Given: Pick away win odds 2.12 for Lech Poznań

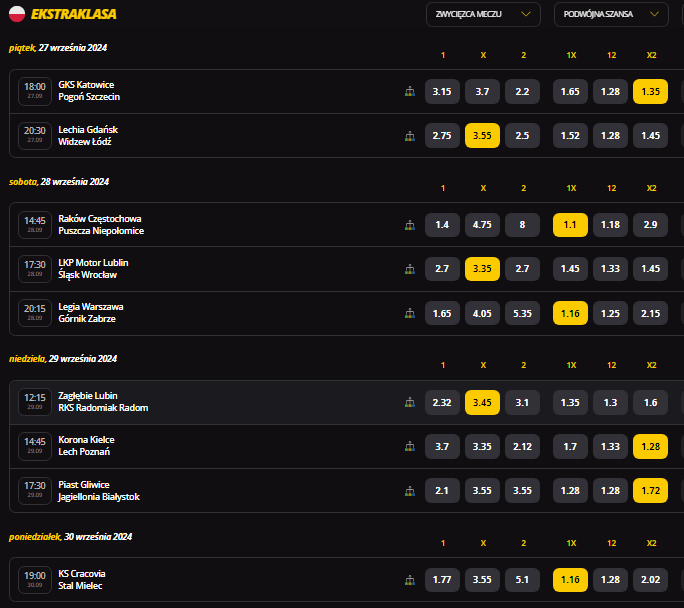Looking at the screenshot, I should (522, 446).
